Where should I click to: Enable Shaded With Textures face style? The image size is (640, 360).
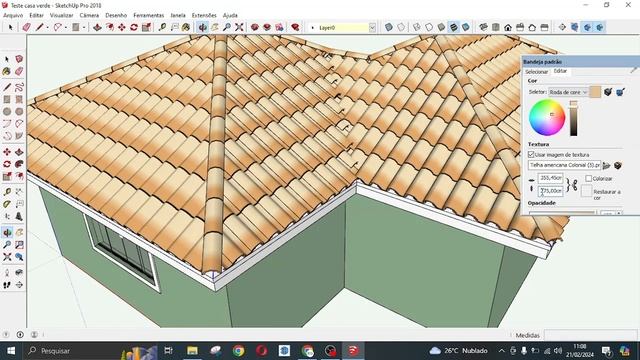pyautogui.click(x=453, y=27)
